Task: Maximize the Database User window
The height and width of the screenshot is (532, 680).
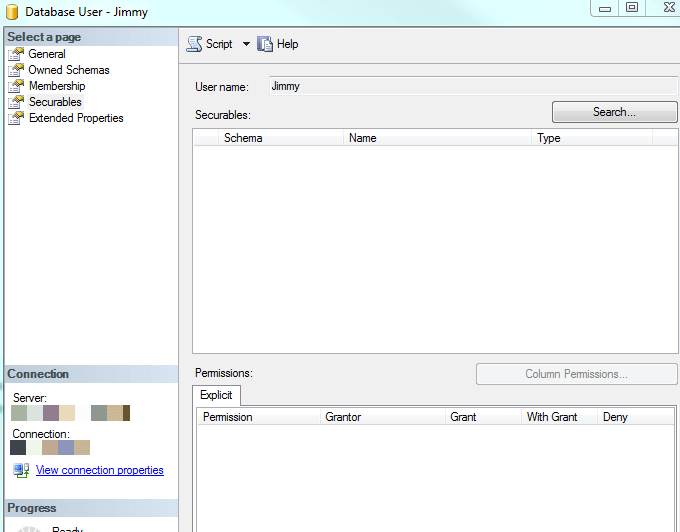Action: pyautogui.click(x=632, y=8)
